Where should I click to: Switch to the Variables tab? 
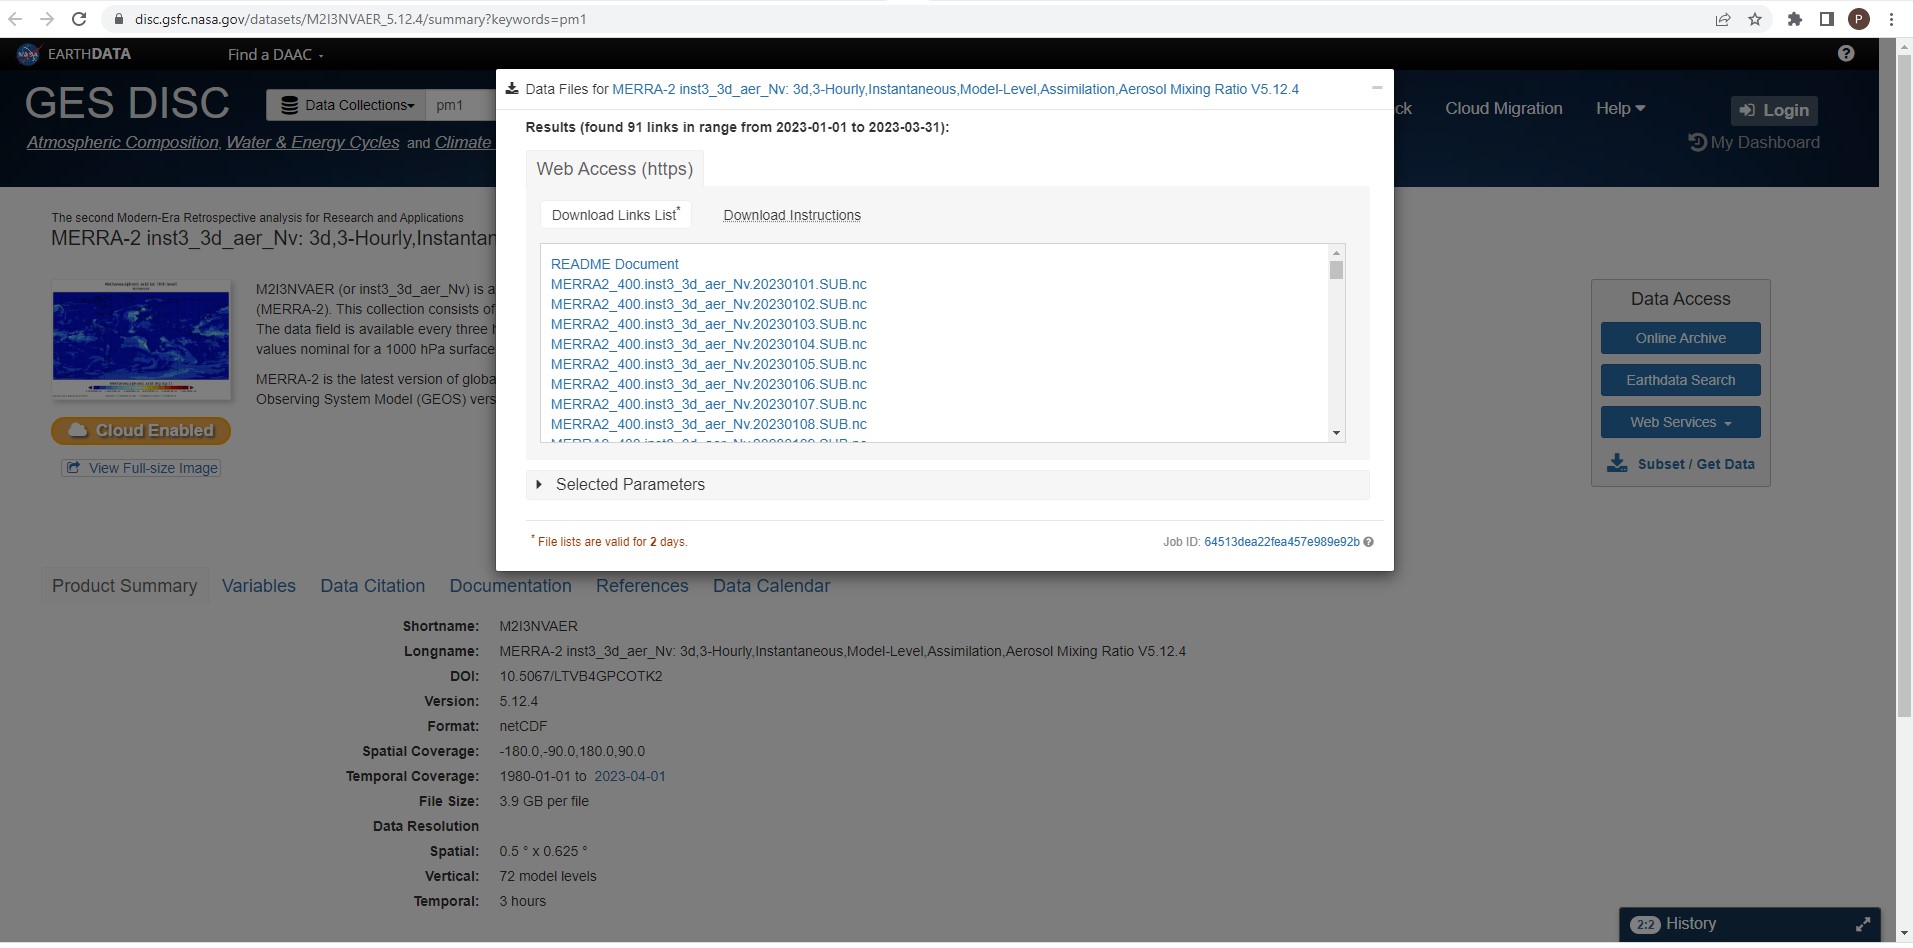point(258,586)
